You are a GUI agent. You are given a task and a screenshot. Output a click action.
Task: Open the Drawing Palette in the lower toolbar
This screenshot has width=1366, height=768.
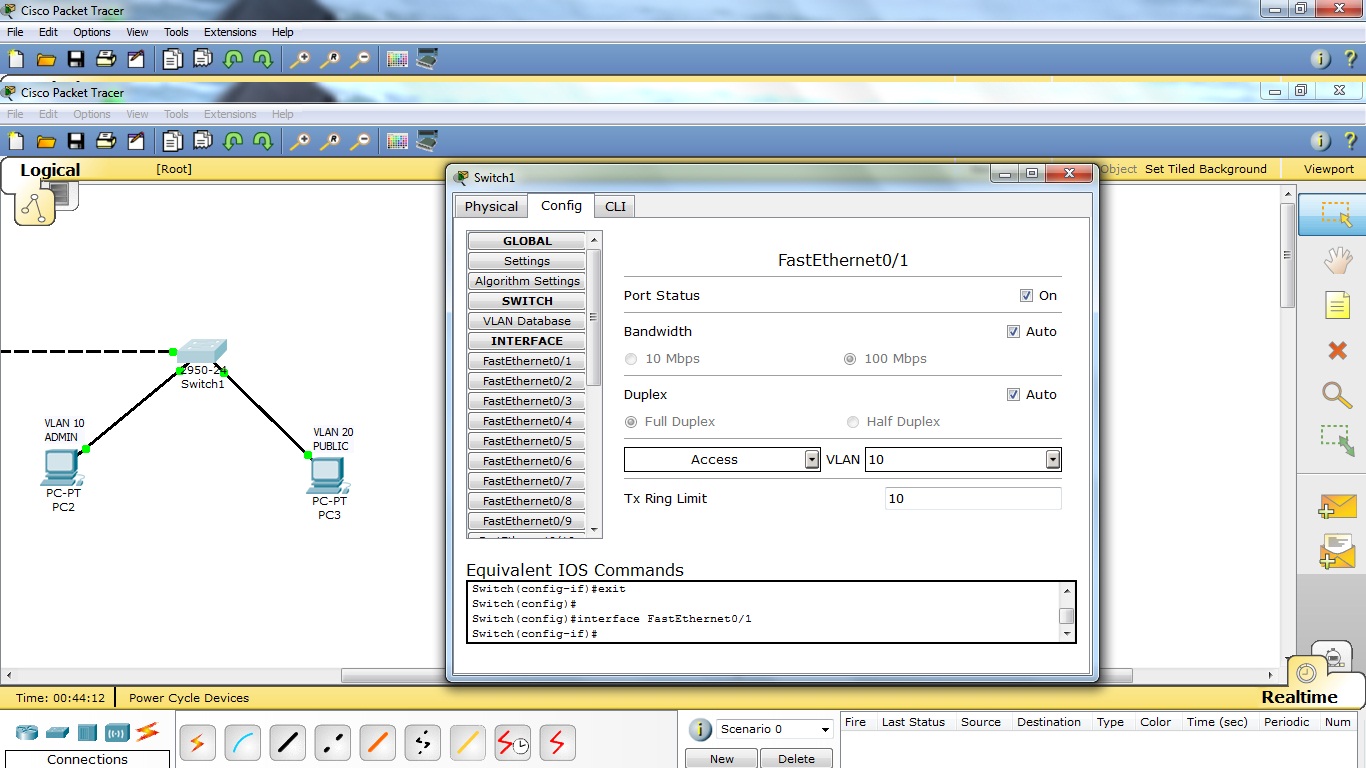tap(397, 141)
